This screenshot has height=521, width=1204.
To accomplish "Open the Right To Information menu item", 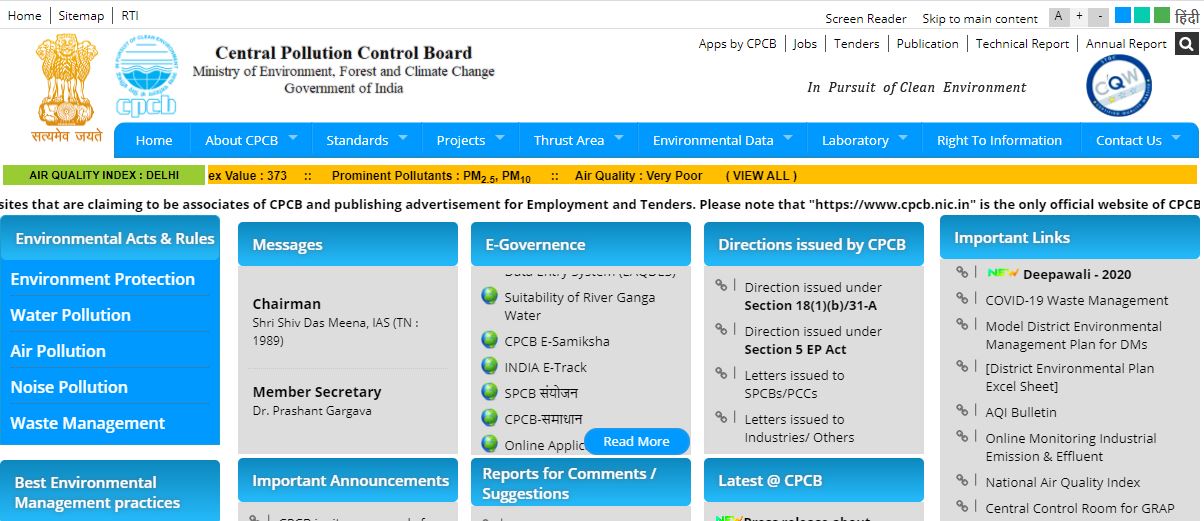I will pos(999,140).
